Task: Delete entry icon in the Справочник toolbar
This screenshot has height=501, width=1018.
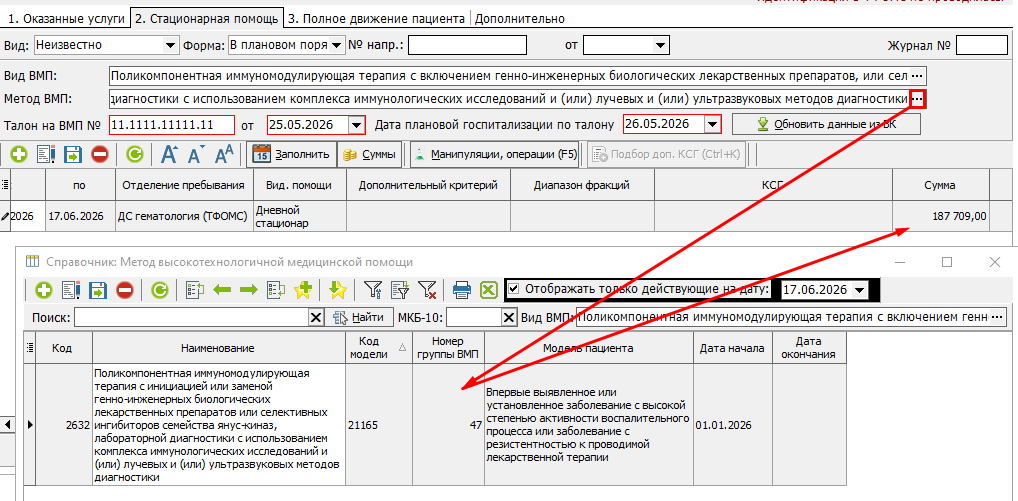Action: 125,289
